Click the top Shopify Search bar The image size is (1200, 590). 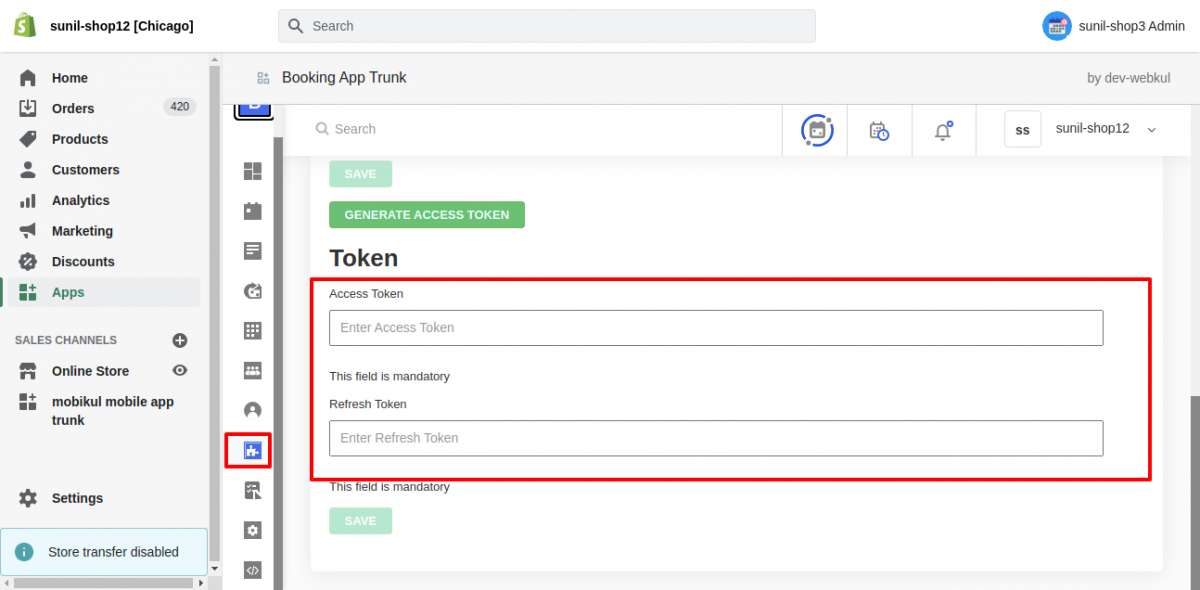[547, 26]
